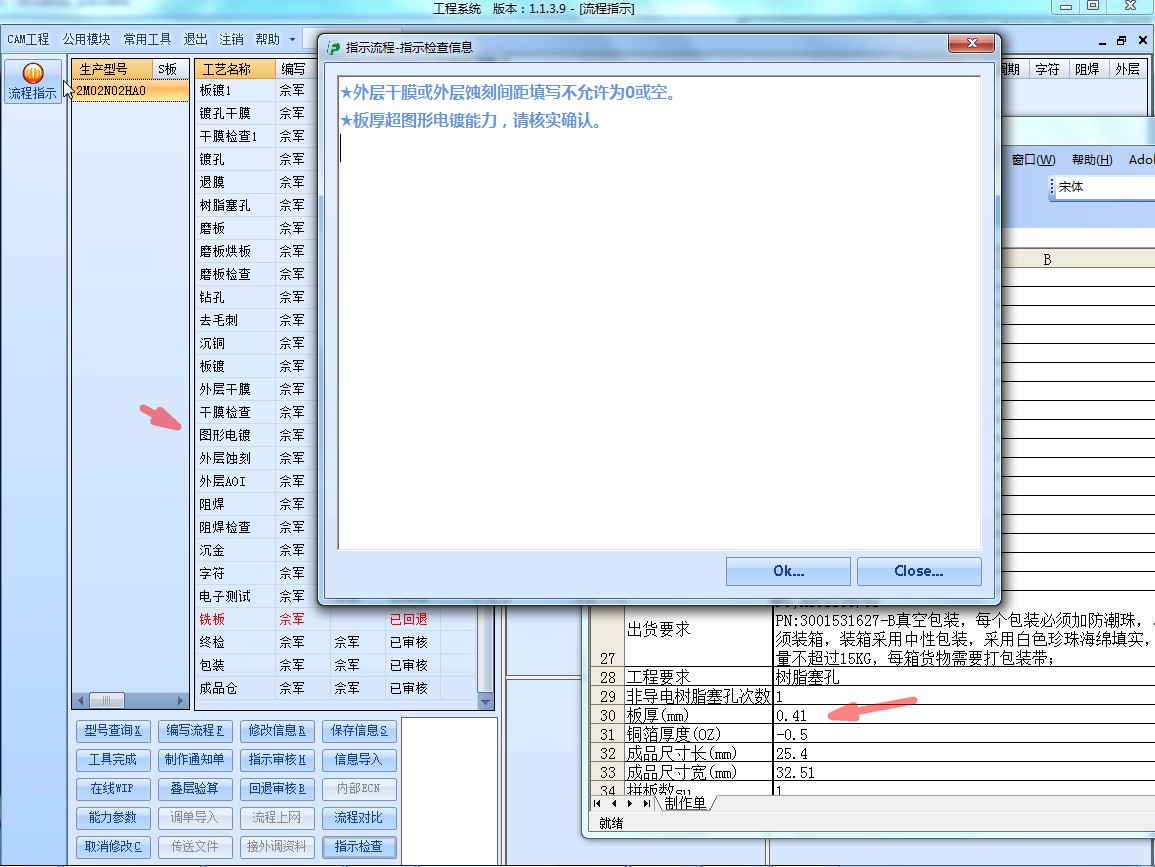The image size is (1155, 867).
Task: Switch to the 外层 tab
Action: tap(1127, 69)
